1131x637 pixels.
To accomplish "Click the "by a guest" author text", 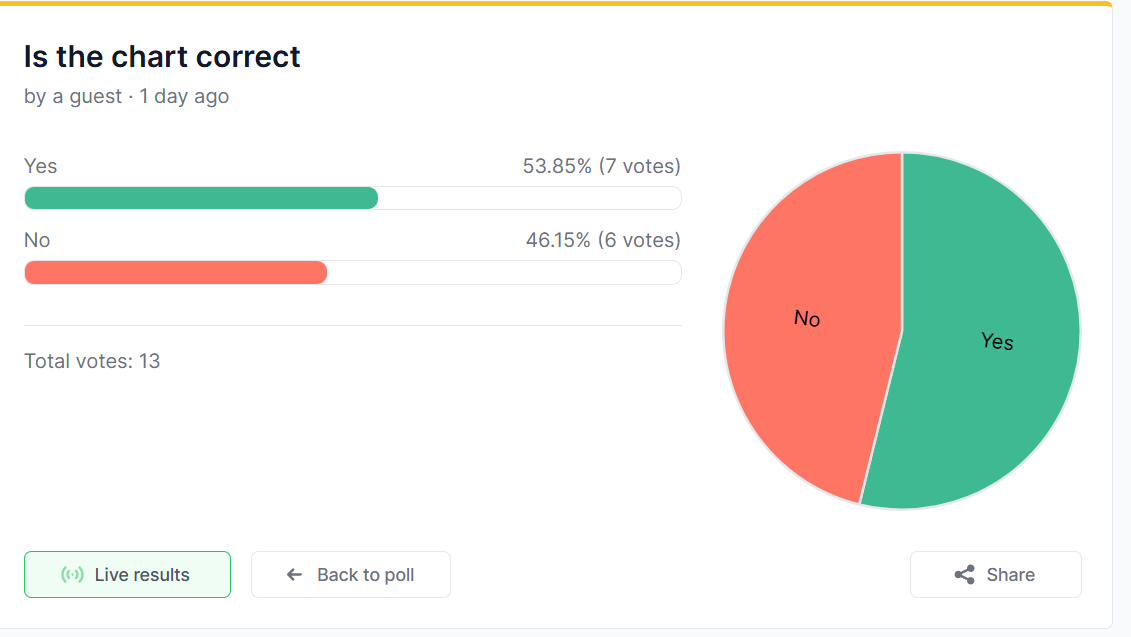I will pos(72,97).
